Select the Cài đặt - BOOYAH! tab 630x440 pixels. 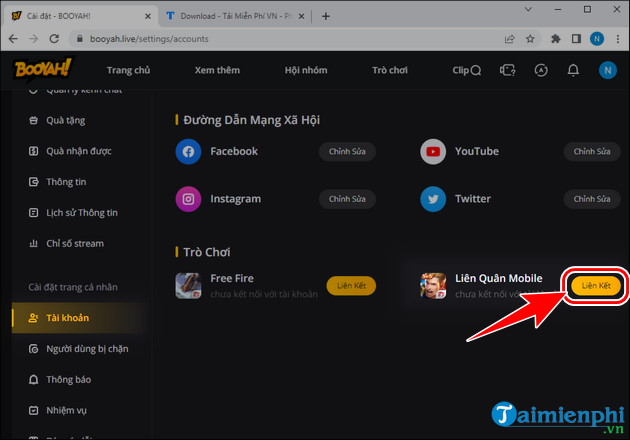80,16
